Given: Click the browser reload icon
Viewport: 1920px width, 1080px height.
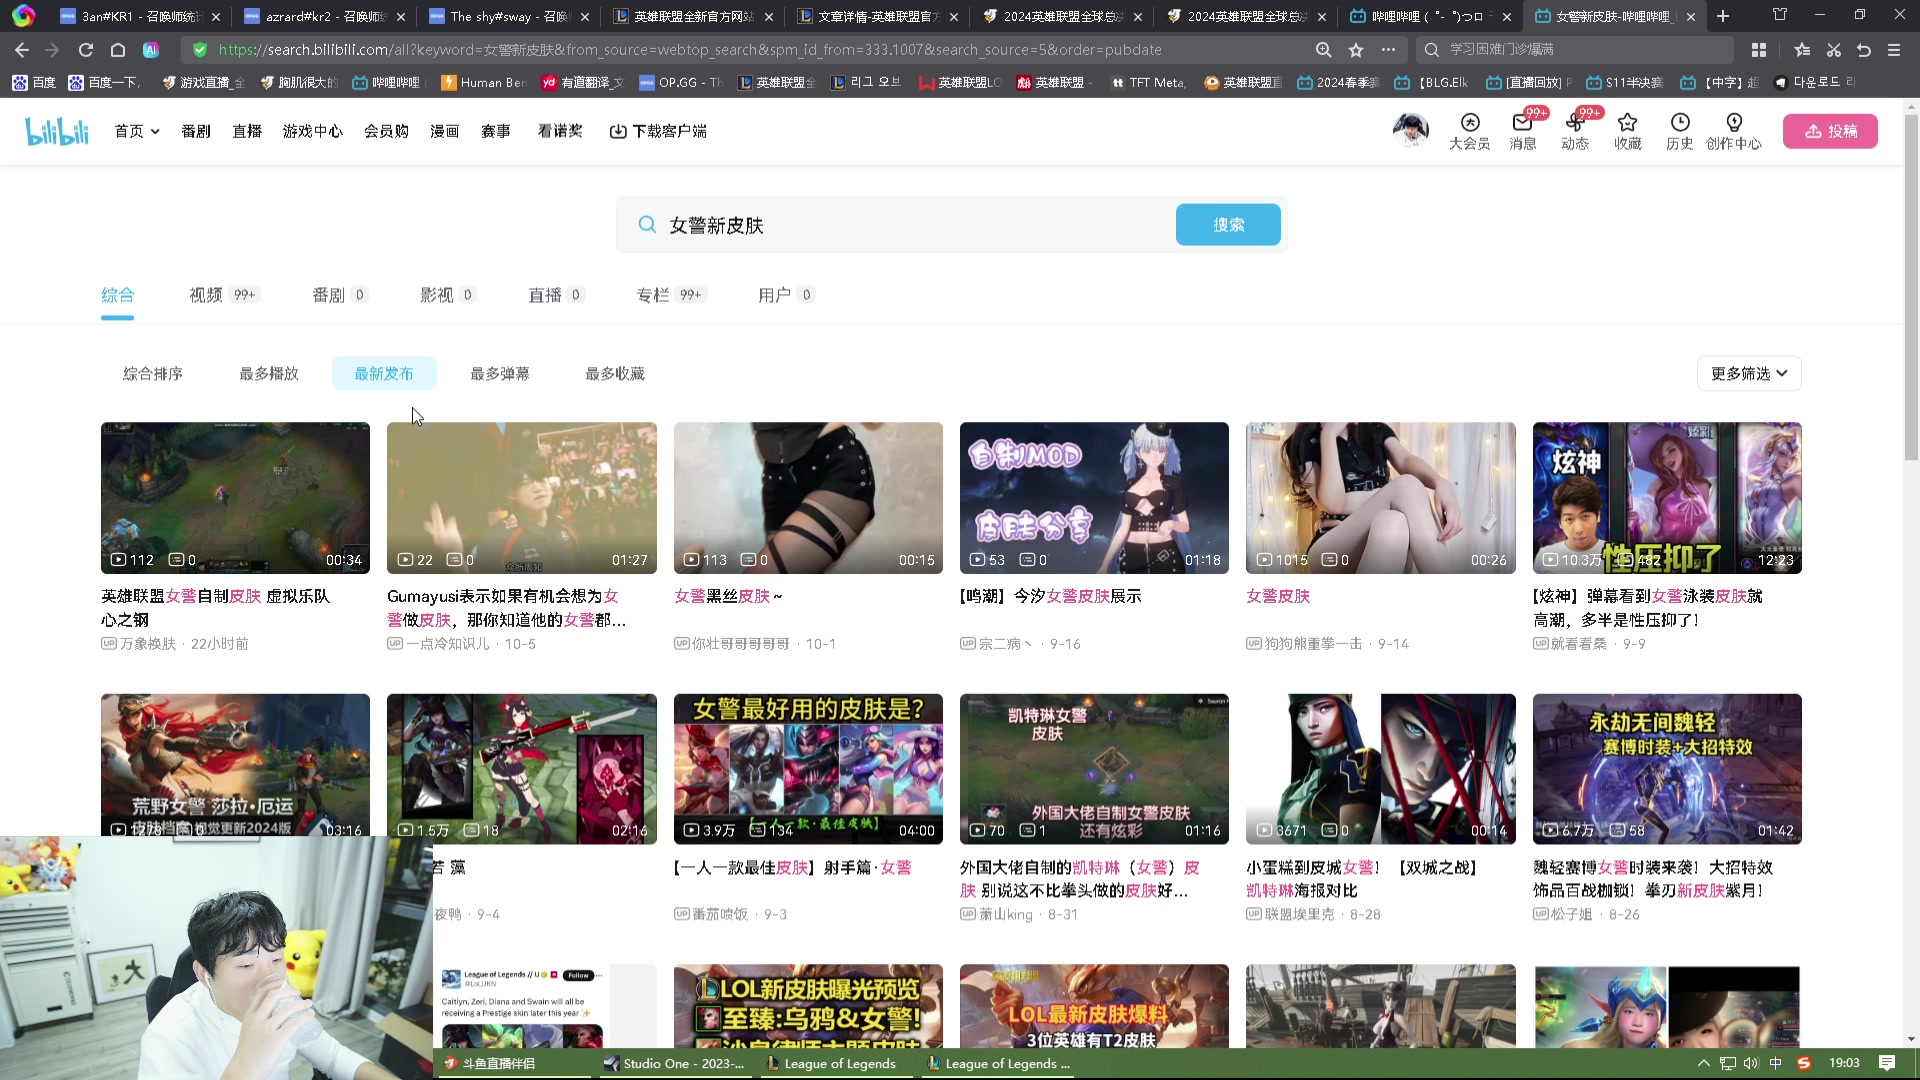Looking at the screenshot, I should click(86, 49).
